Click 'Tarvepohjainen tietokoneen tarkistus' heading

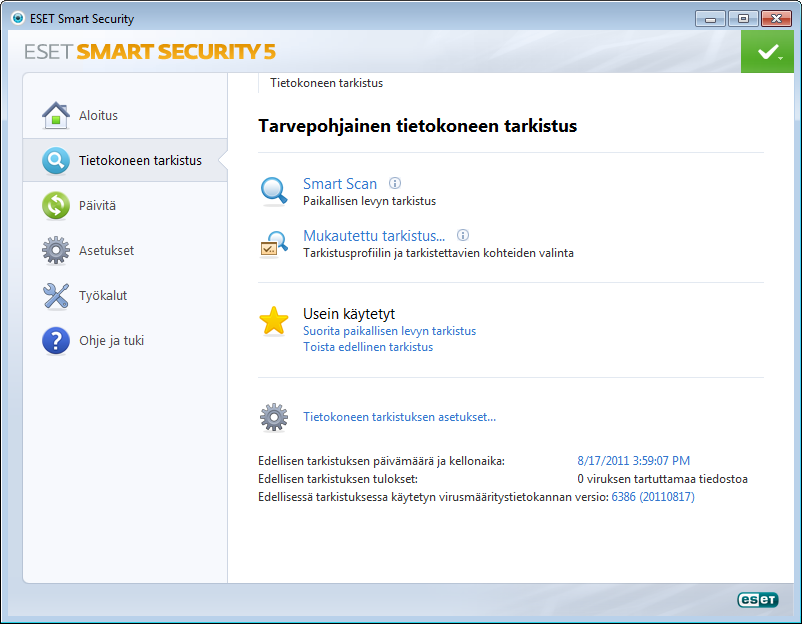point(417,126)
